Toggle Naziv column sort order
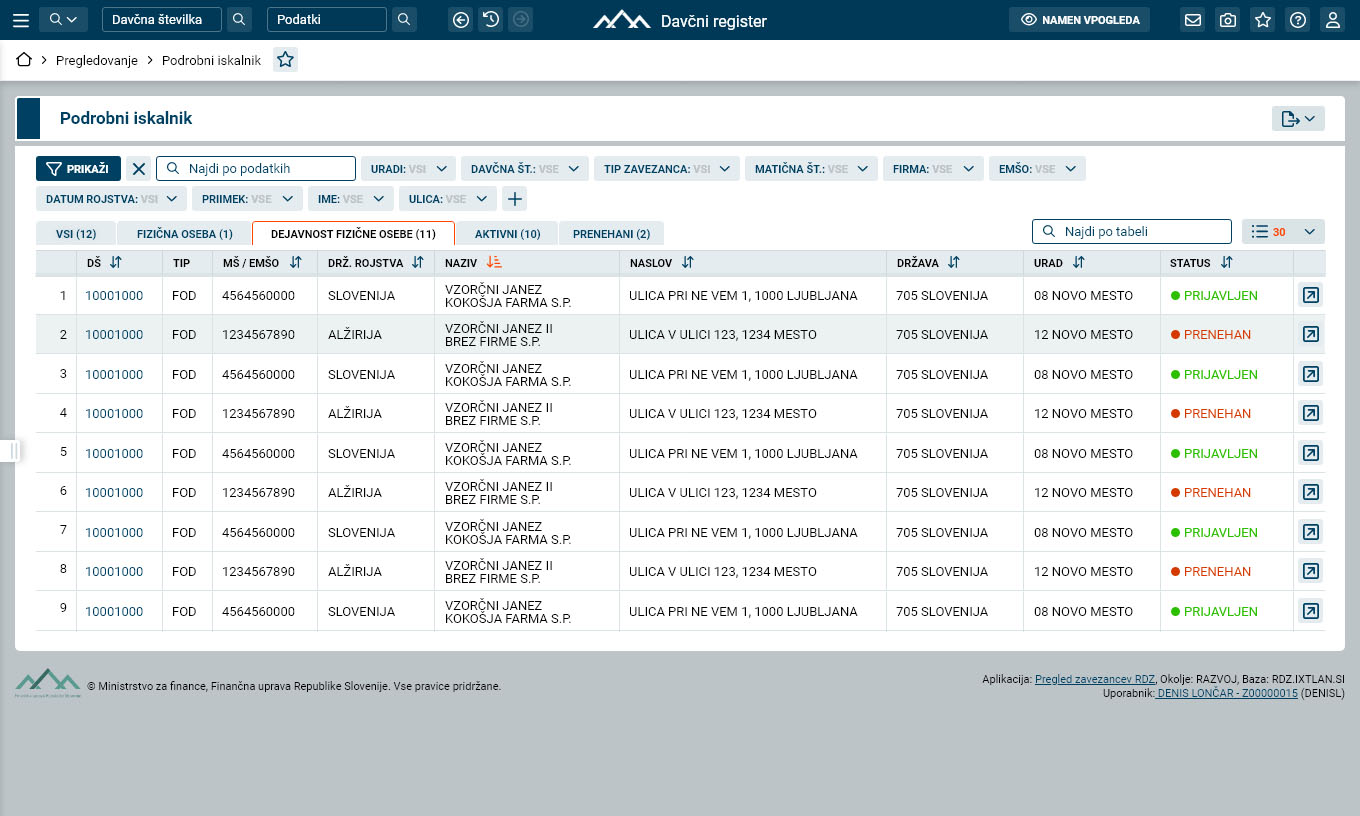The width and height of the screenshot is (1360, 816). [x=494, y=263]
